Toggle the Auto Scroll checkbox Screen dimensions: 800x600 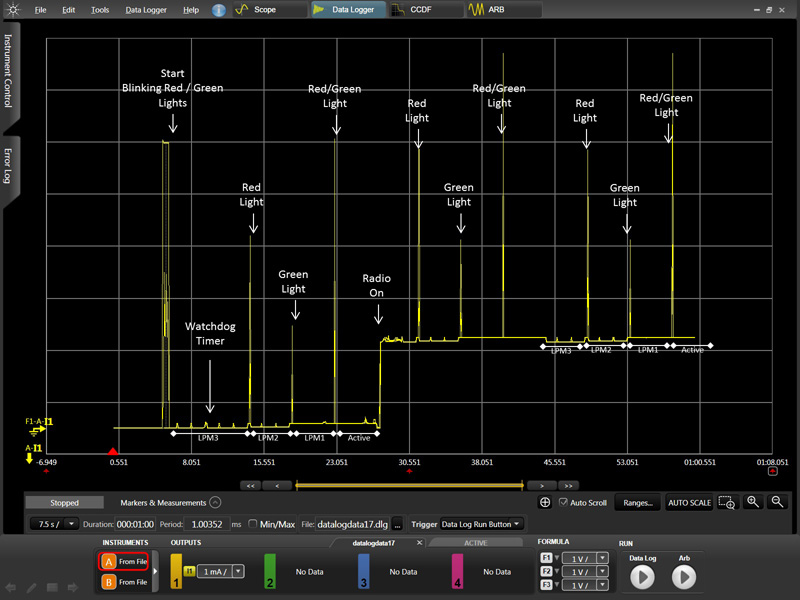(564, 502)
